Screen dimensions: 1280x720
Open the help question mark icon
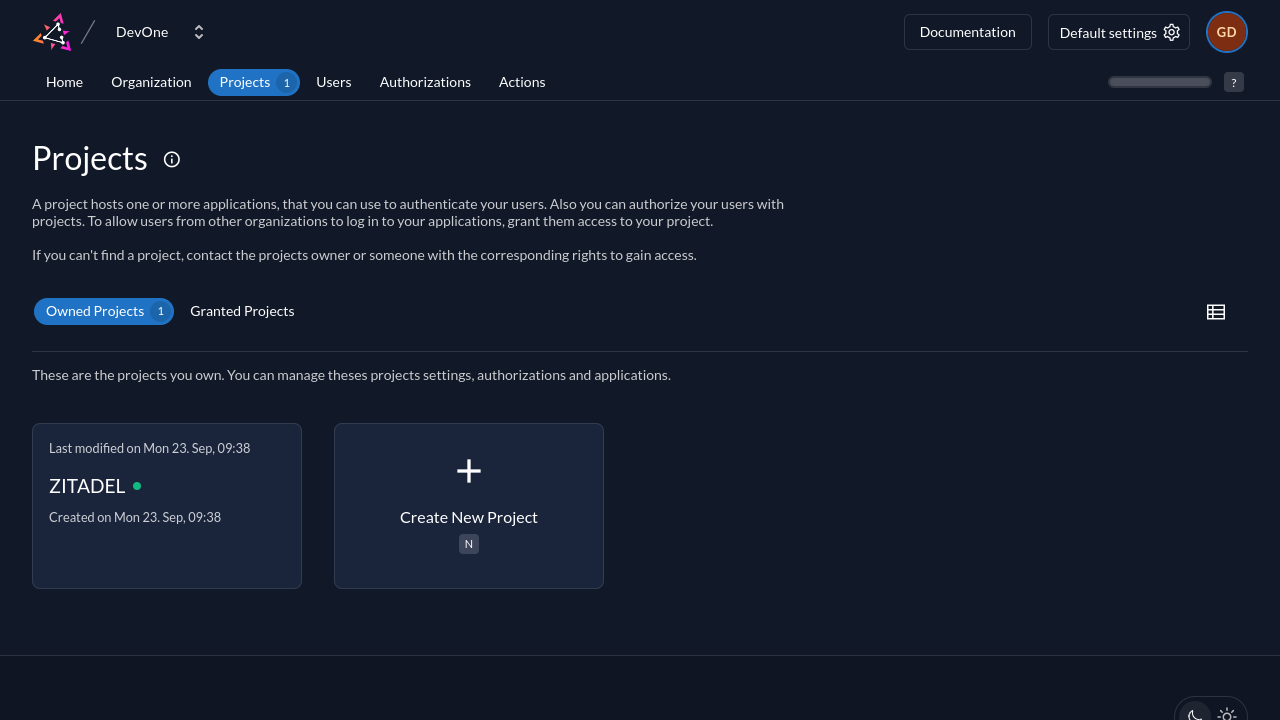[x=1233, y=82]
